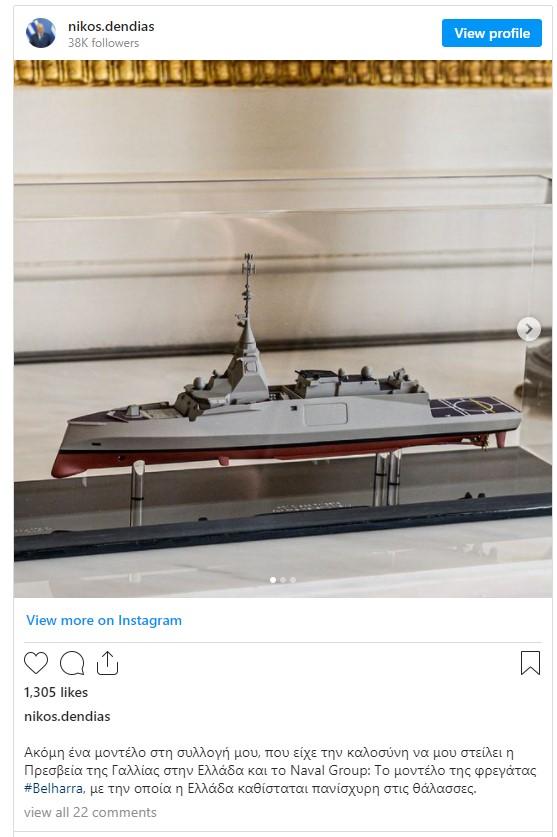
Task: Click the share upload icon
Action: pos(107,663)
